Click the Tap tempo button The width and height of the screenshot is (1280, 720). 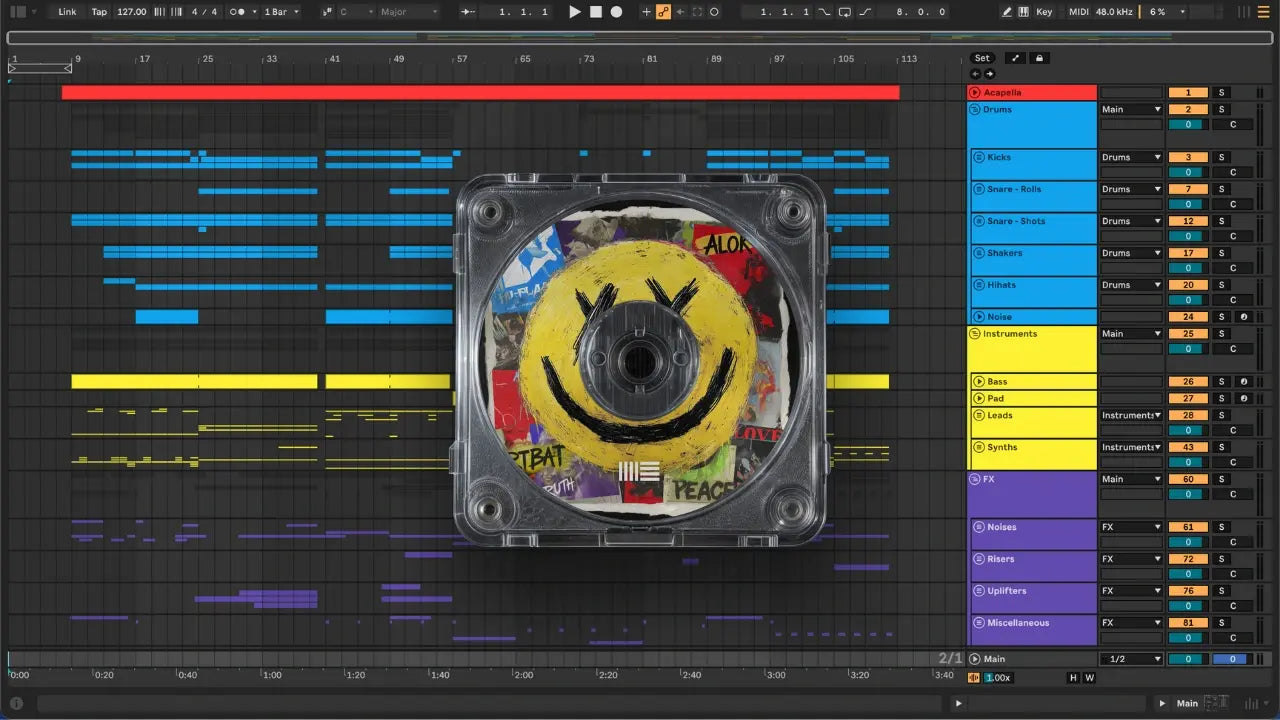(x=99, y=12)
